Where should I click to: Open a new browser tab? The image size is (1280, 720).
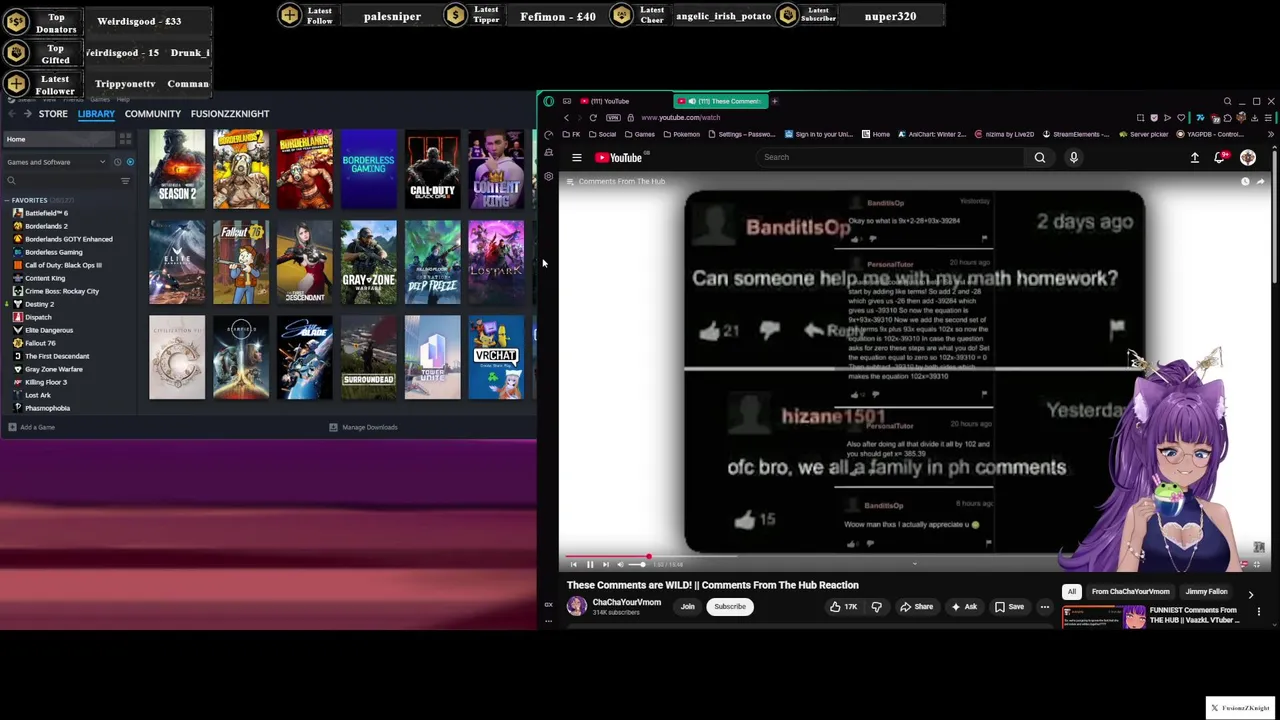774,101
